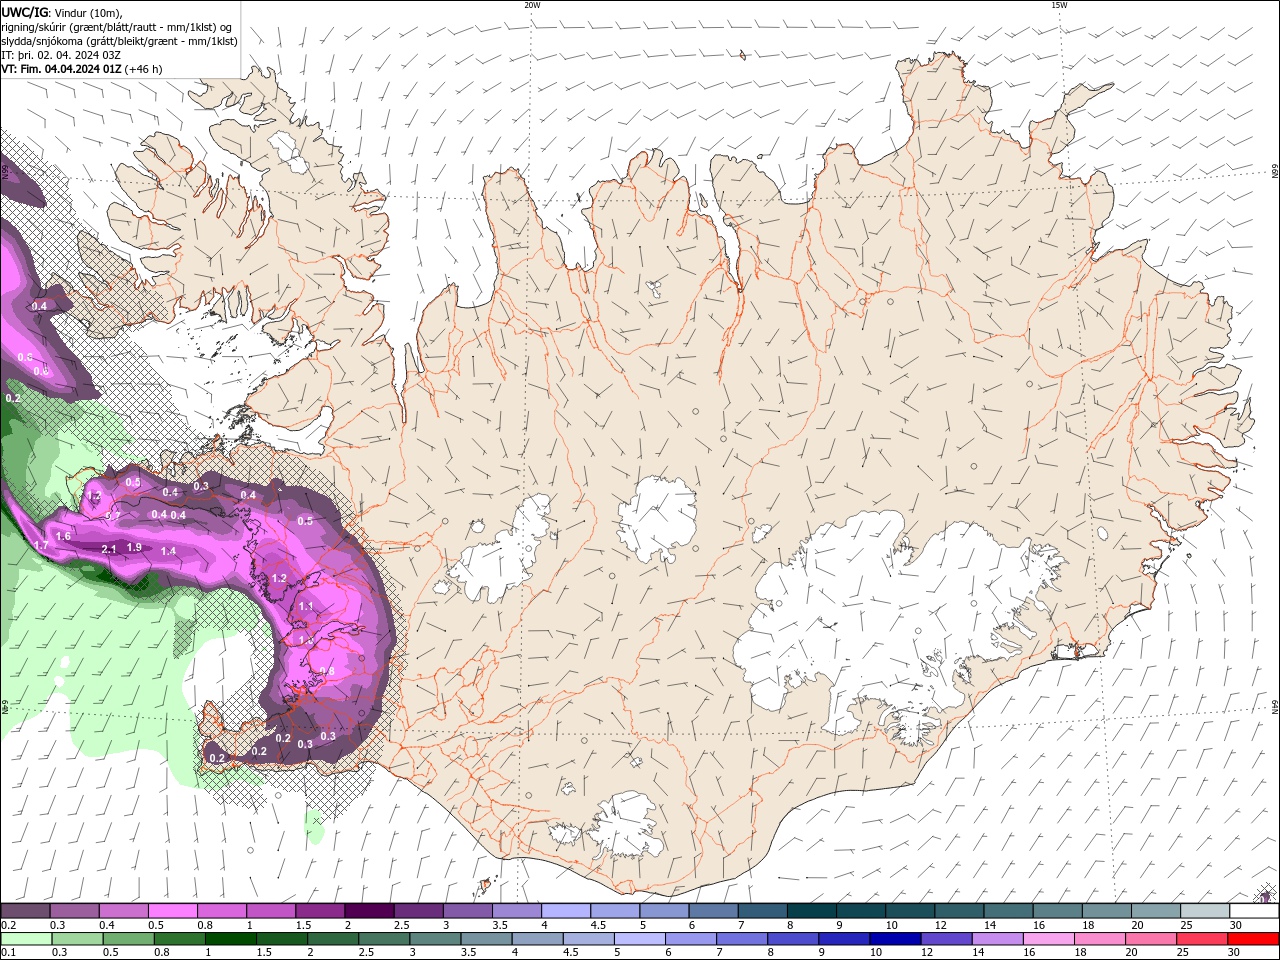Pick the 0.8 swatch in snow legend row
The height and width of the screenshot is (960, 1280).
tap(221, 911)
